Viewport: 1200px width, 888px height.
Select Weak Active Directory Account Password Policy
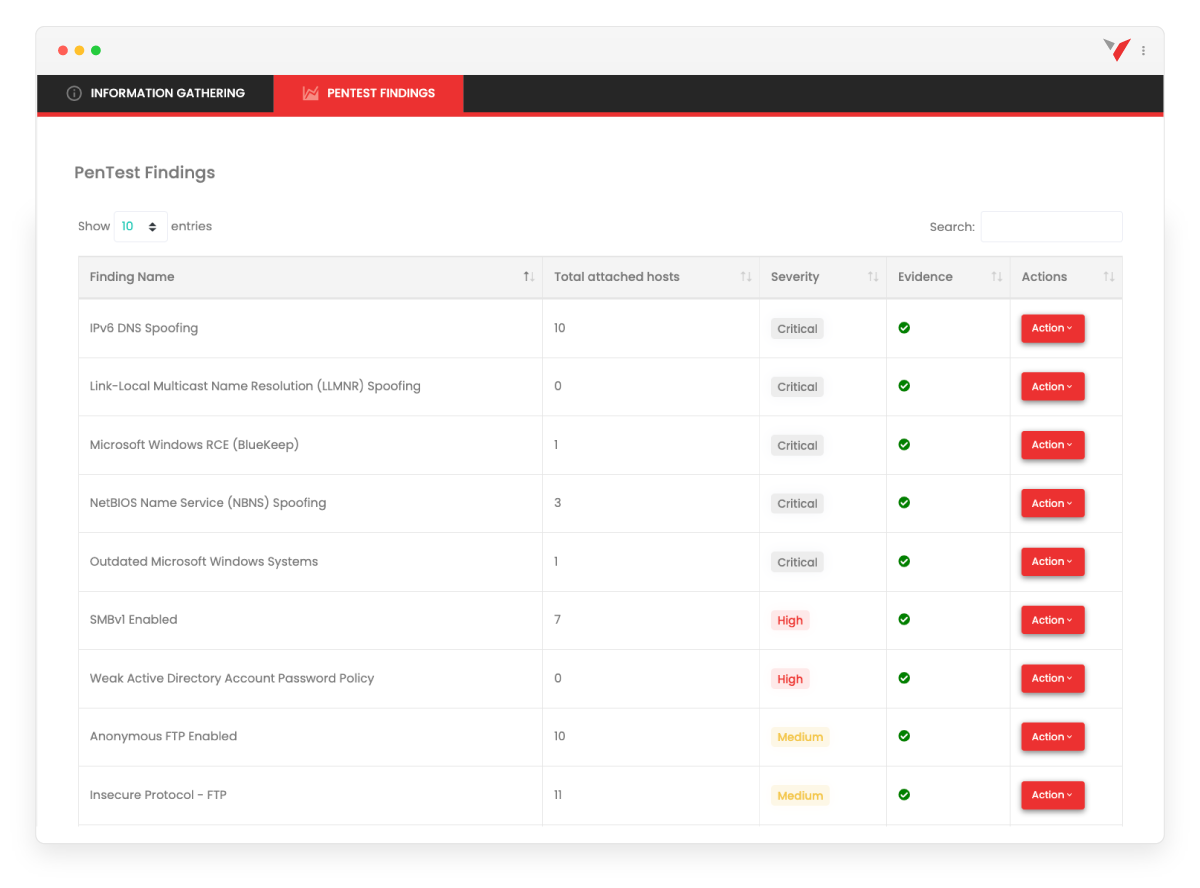(x=232, y=678)
